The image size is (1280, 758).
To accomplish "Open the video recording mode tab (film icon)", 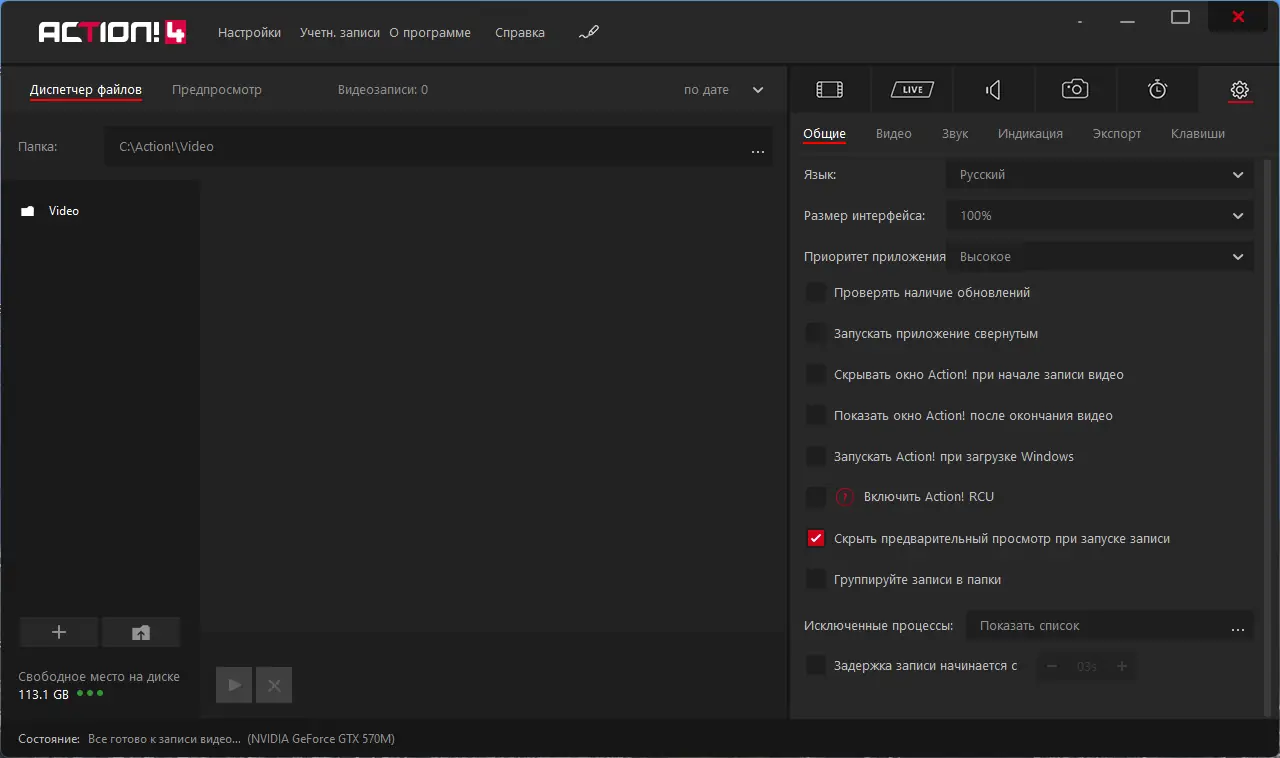I will pyautogui.click(x=830, y=90).
